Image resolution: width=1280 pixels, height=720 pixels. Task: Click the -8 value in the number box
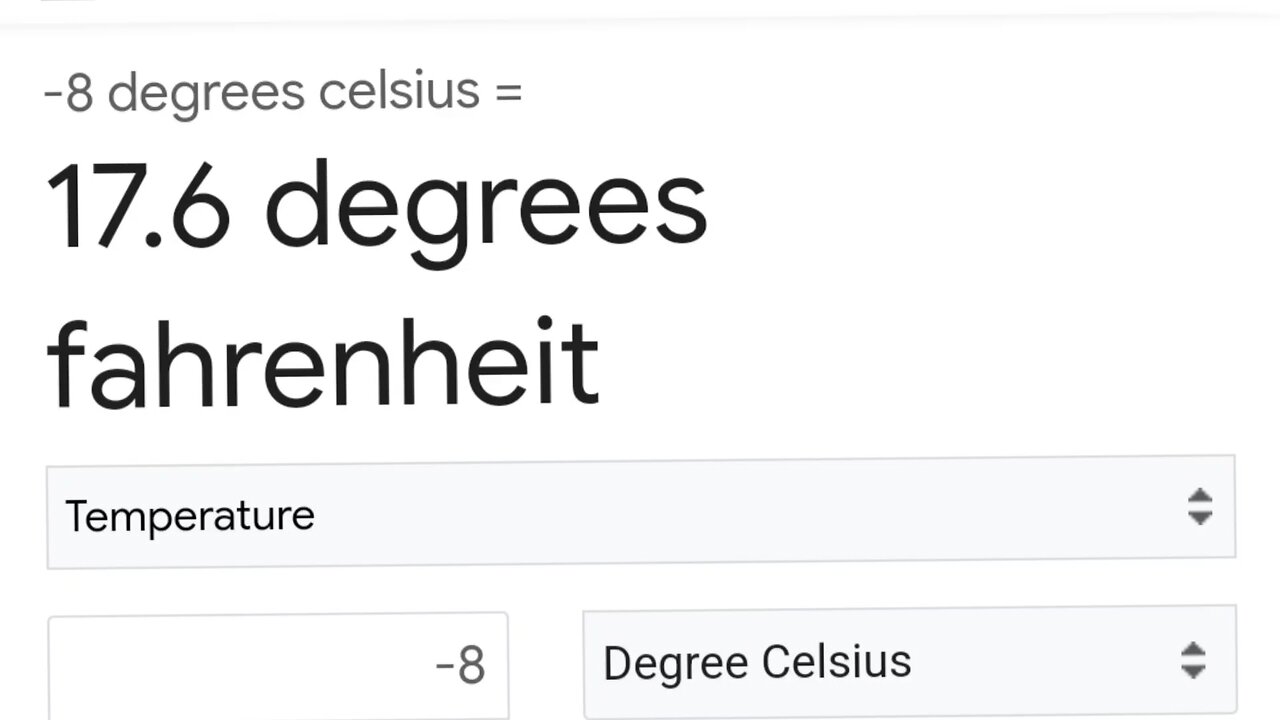pyautogui.click(x=460, y=666)
